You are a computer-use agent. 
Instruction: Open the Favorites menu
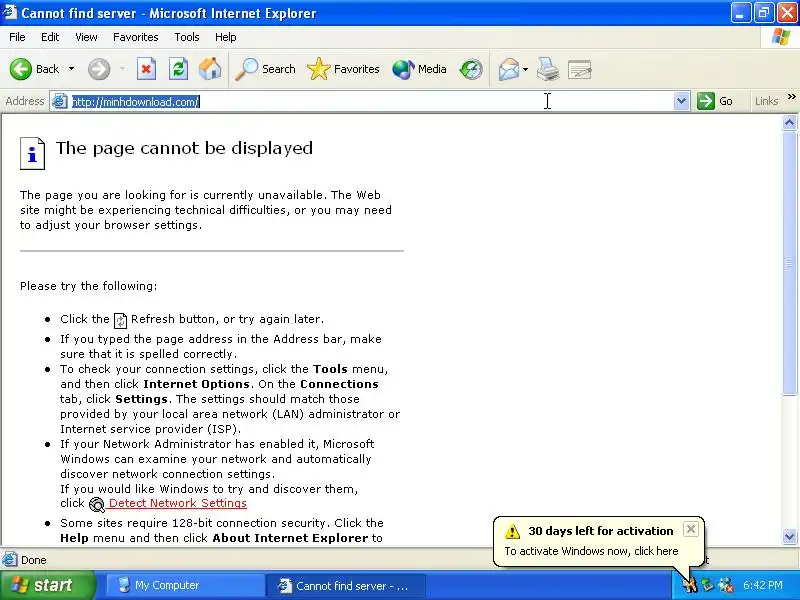(136, 37)
